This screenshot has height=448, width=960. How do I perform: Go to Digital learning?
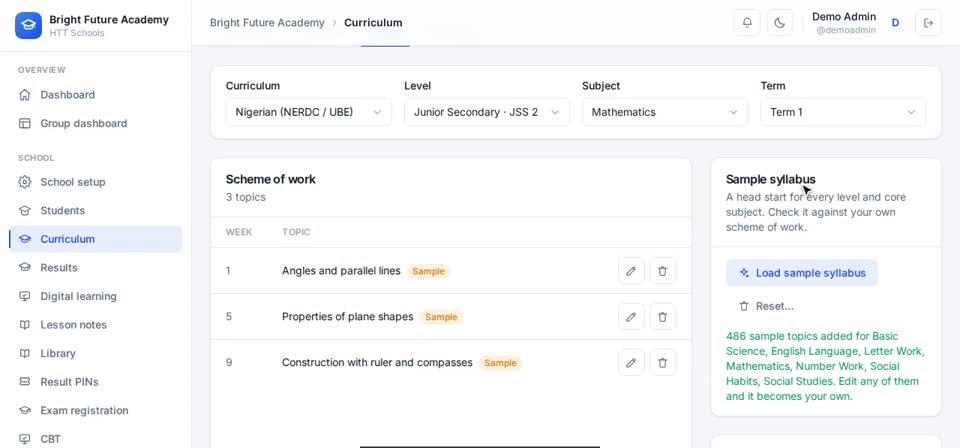click(x=96, y=296)
